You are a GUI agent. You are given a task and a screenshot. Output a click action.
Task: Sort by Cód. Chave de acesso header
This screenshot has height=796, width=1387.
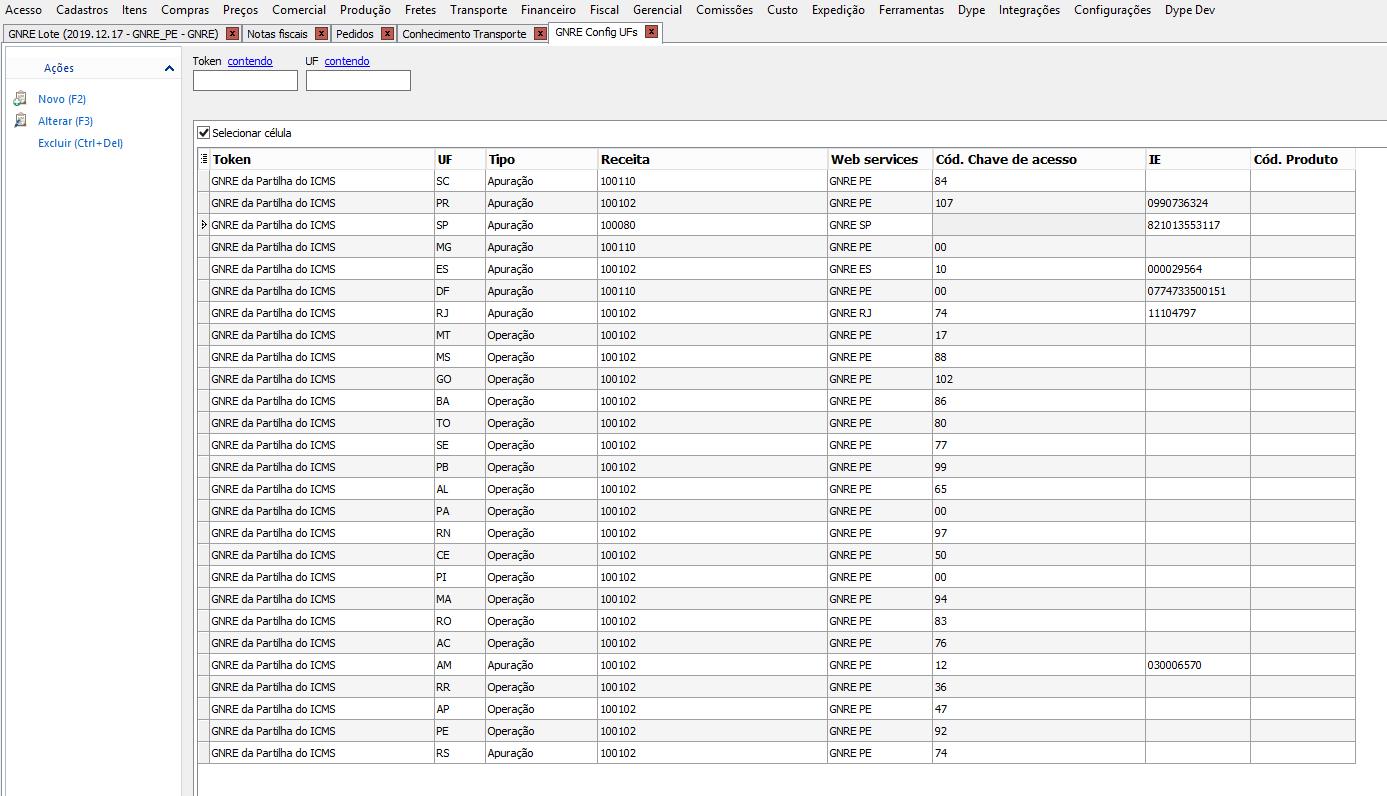point(1039,159)
